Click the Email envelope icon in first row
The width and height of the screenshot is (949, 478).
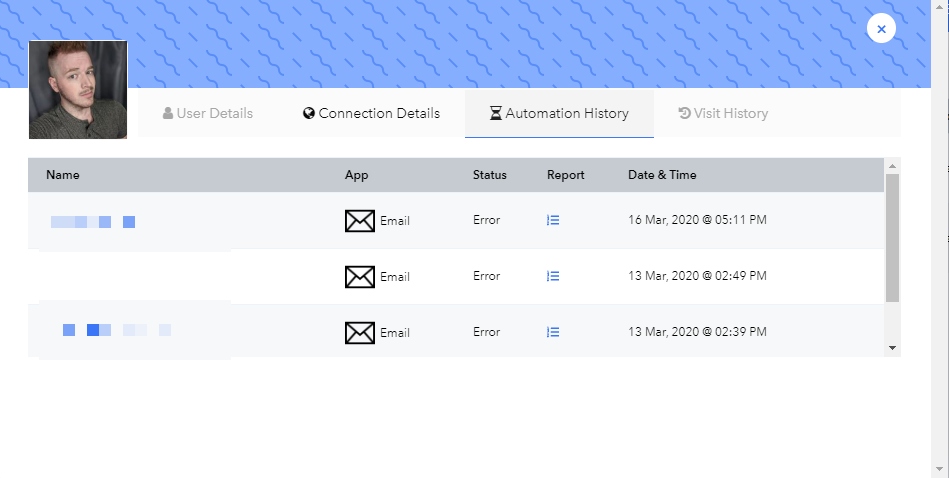coord(360,221)
